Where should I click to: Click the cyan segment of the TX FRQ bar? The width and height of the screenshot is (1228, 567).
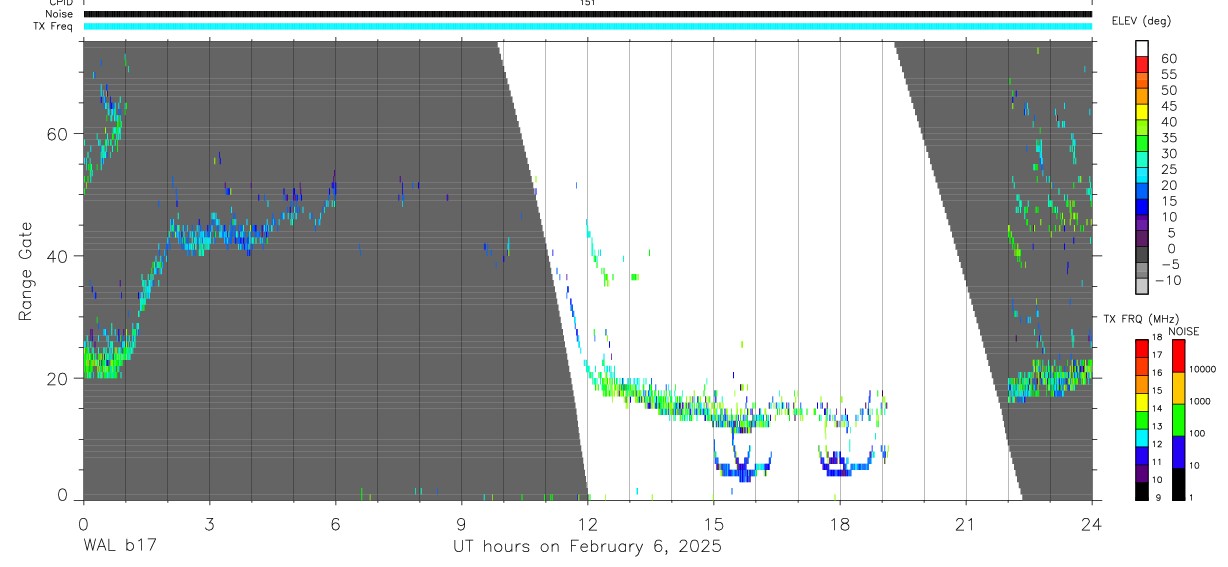pos(1141,437)
